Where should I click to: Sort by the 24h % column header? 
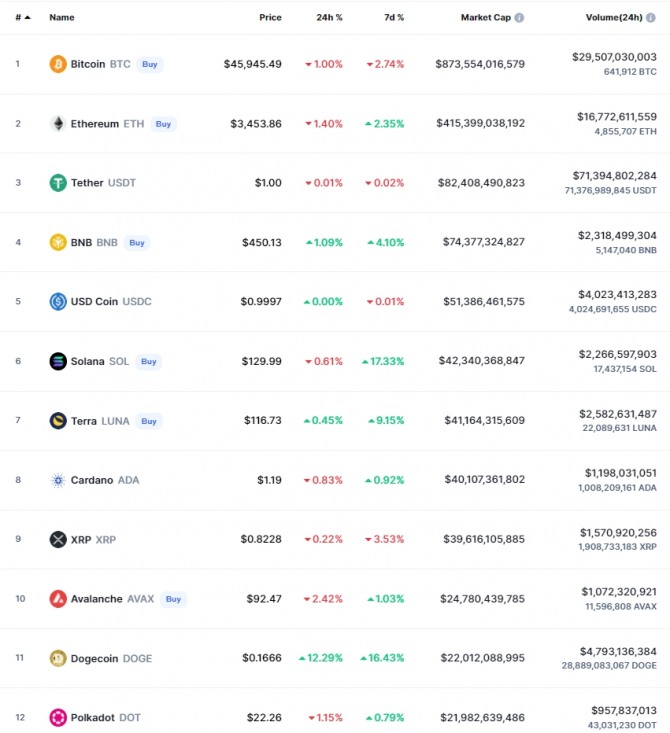329,18
